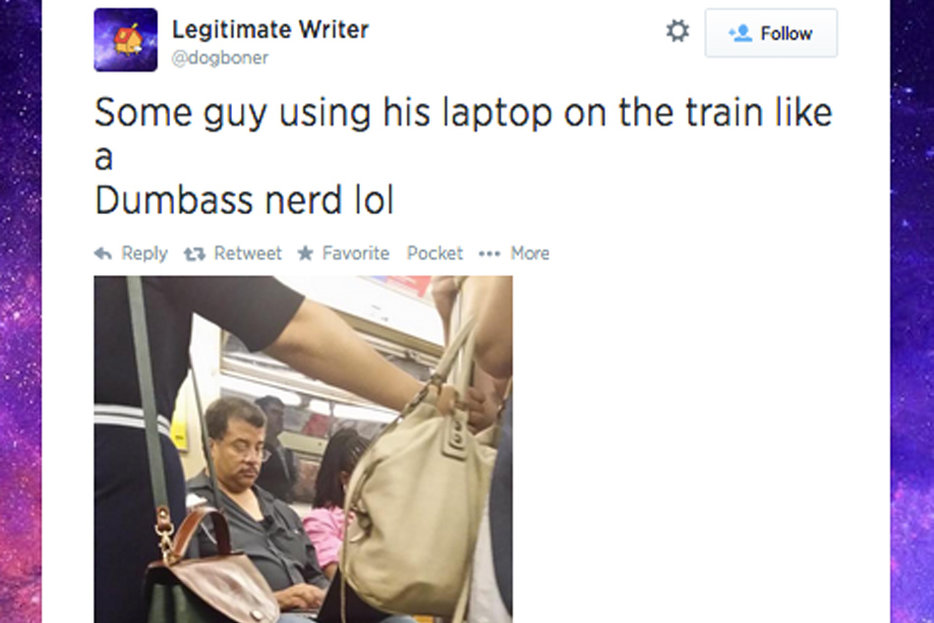Visit the @dogboner handle link
Screen dimensions: 934x623
click(220, 58)
